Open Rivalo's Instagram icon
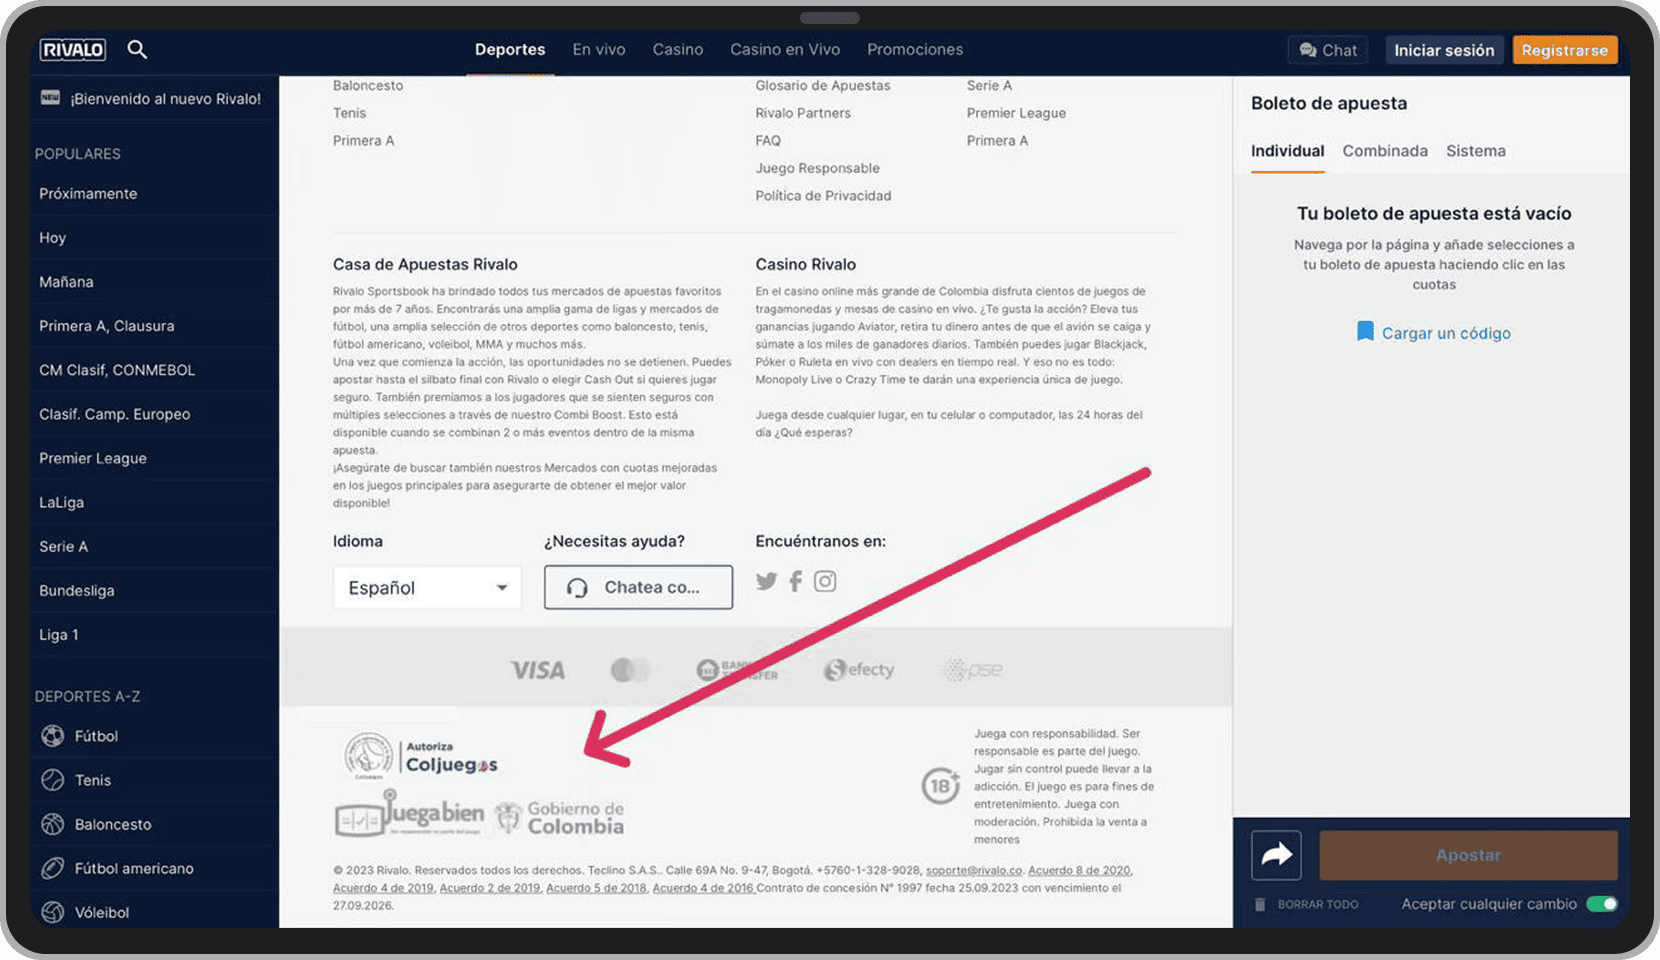Screen dimensions: 1660x960 click(x=825, y=581)
